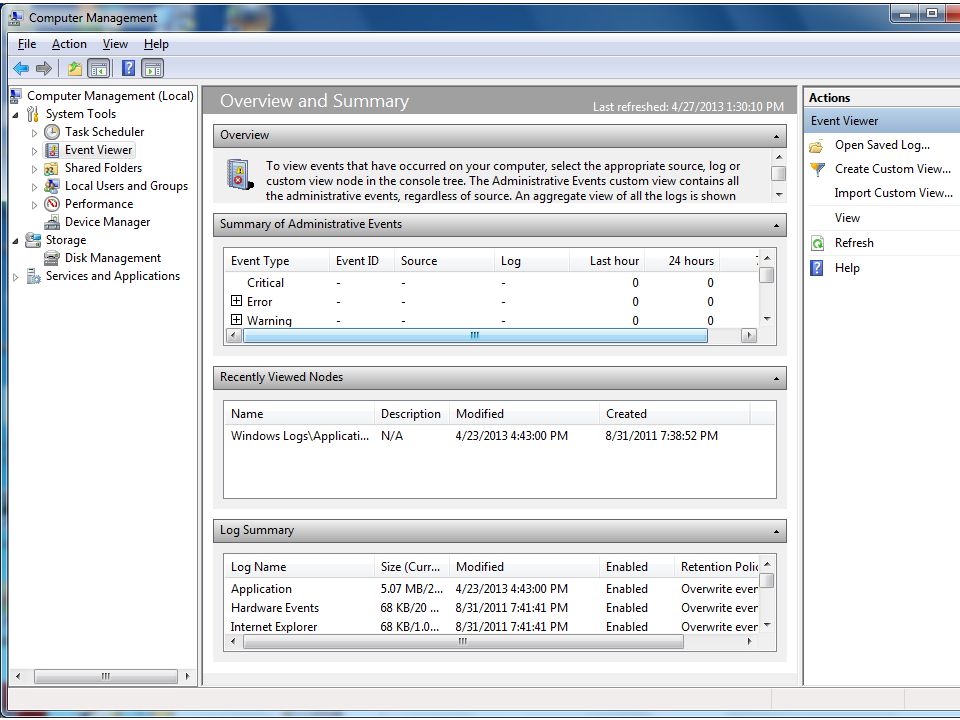Screen dimensions: 960x720
Task: Sort by the Event Type column header
Action: pyautogui.click(x=277, y=261)
